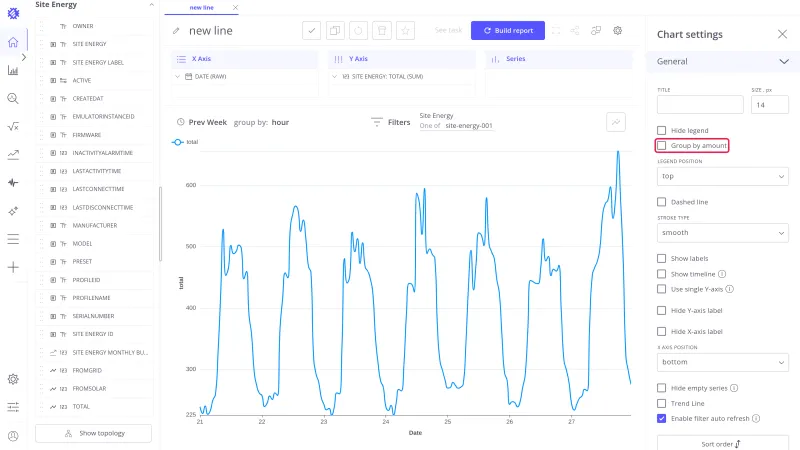Open the search magnifier sidebar icon

[x=13, y=98]
